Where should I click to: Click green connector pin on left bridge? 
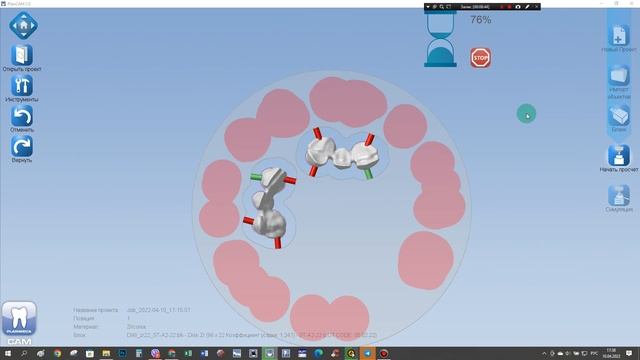pyautogui.click(x=256, y=176)
